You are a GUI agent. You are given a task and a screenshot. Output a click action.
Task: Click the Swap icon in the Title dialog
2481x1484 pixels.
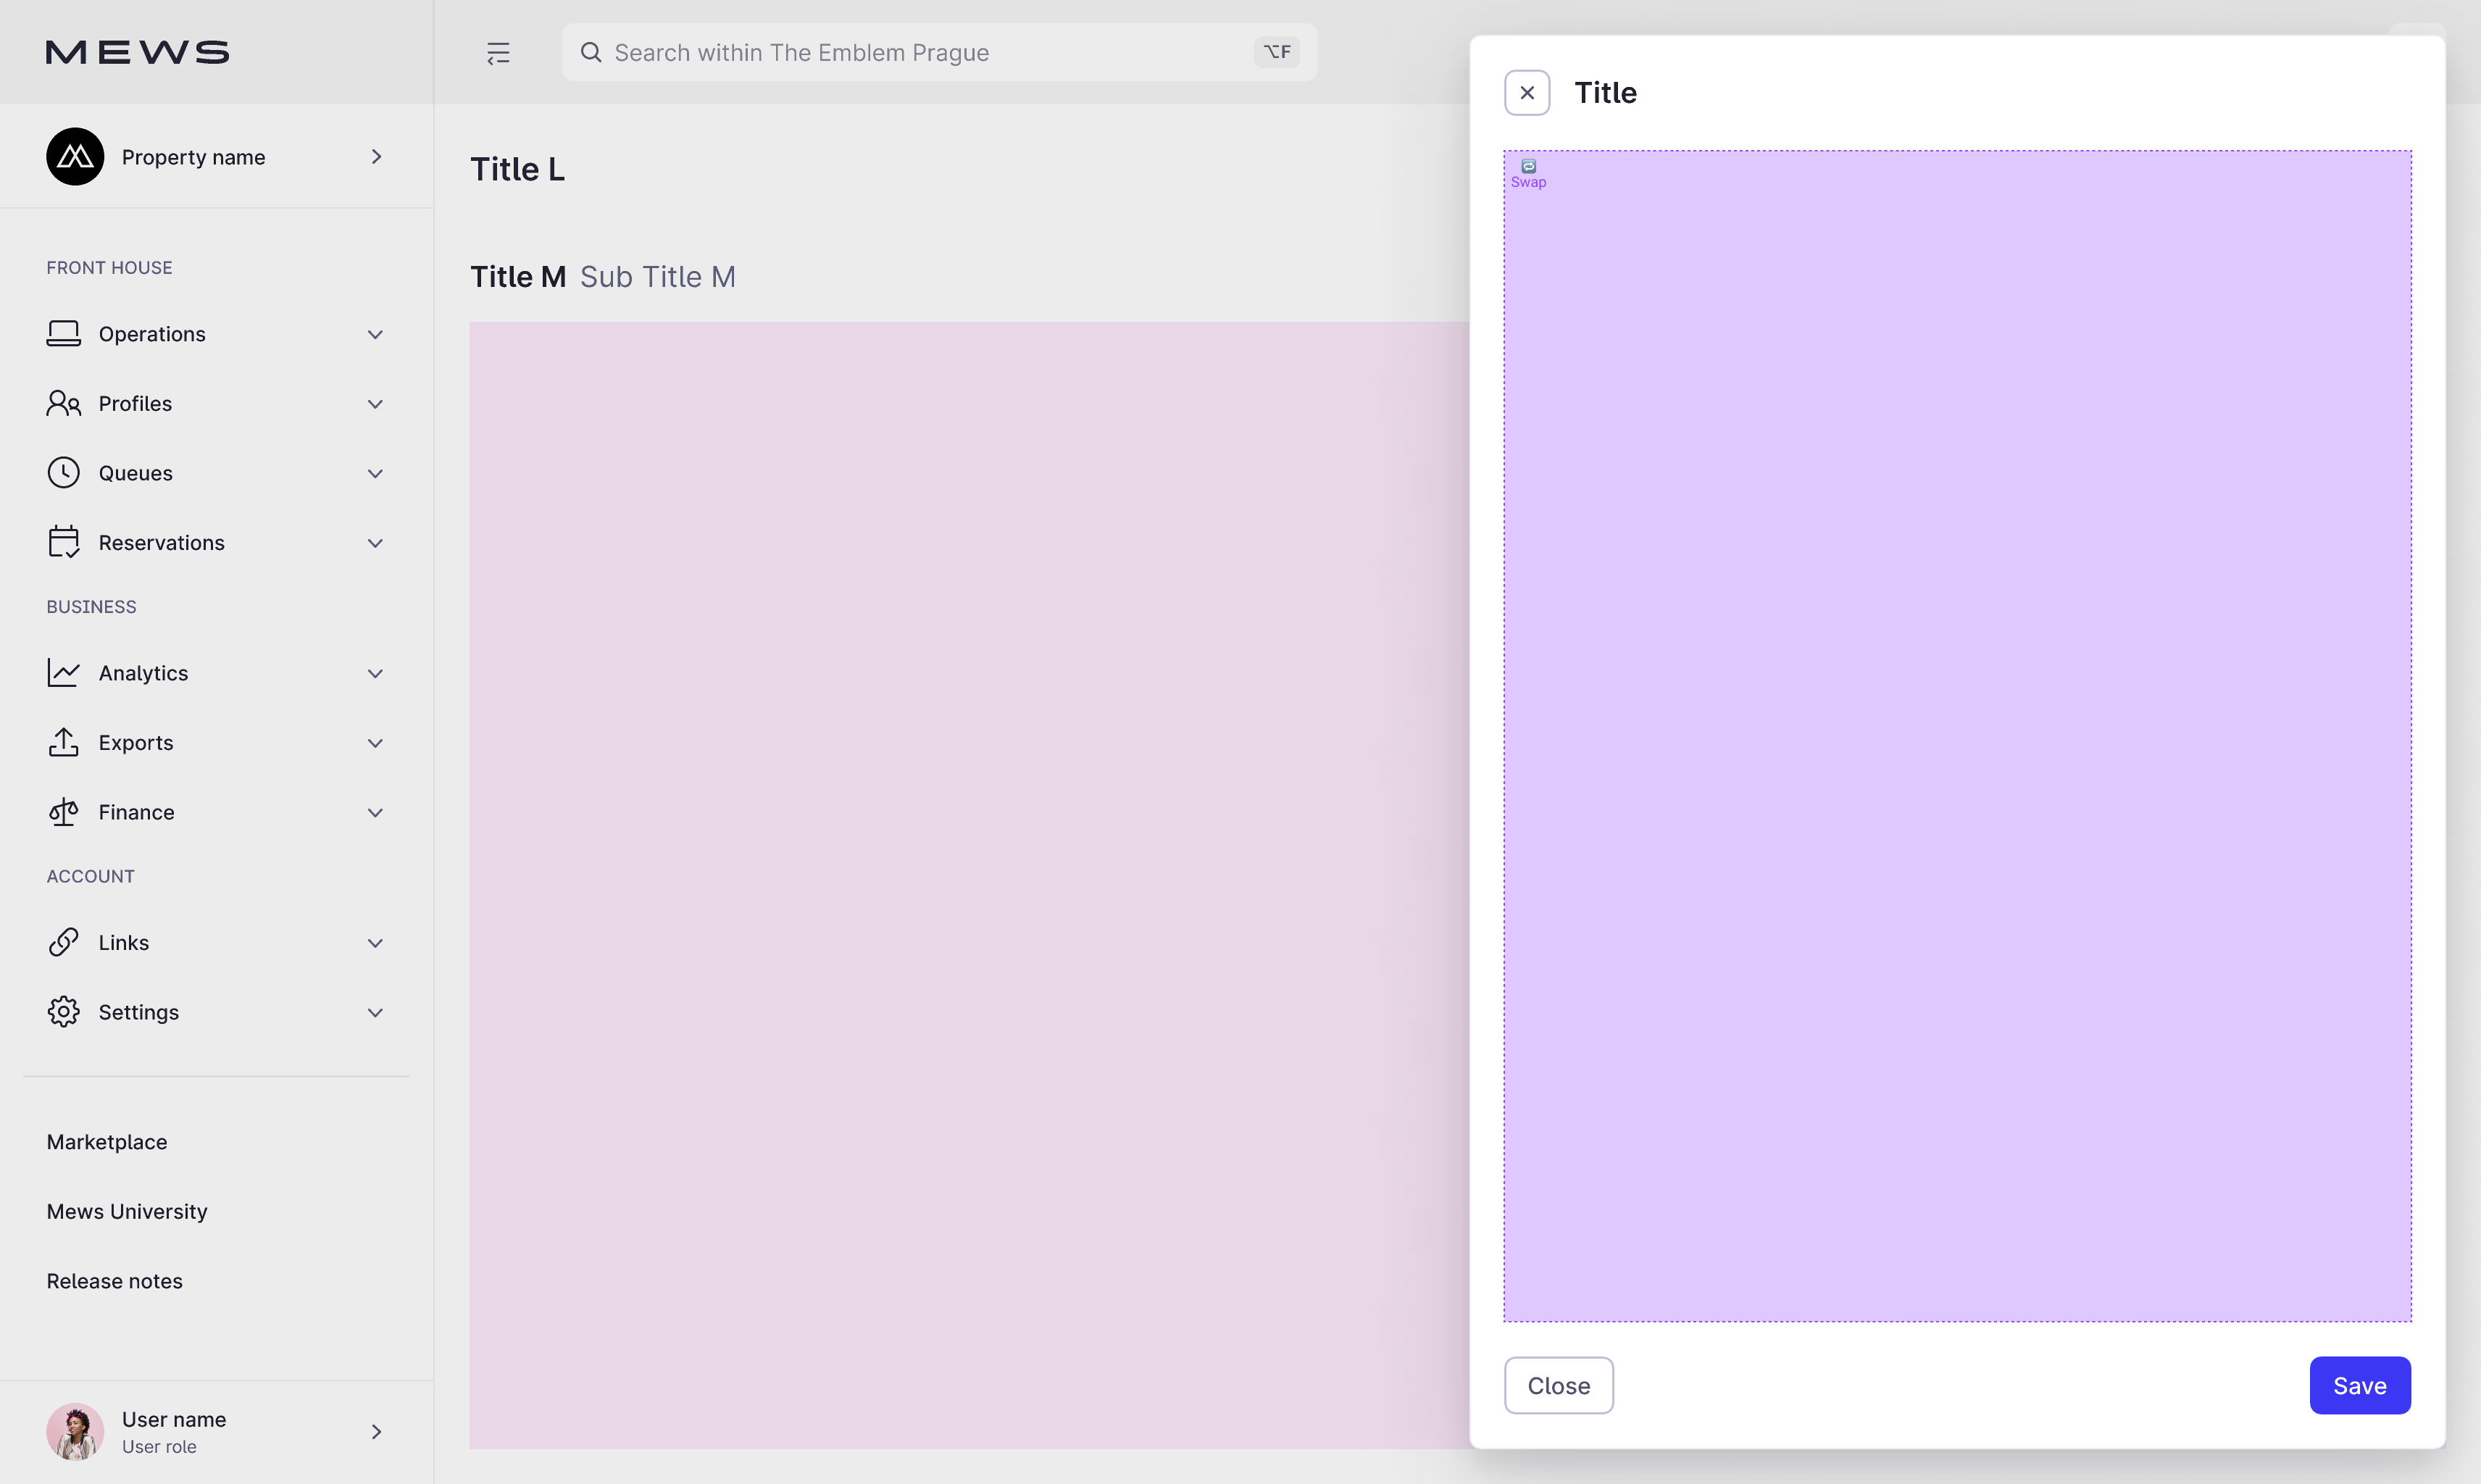pyautogui.click(x=1528, y=166)
